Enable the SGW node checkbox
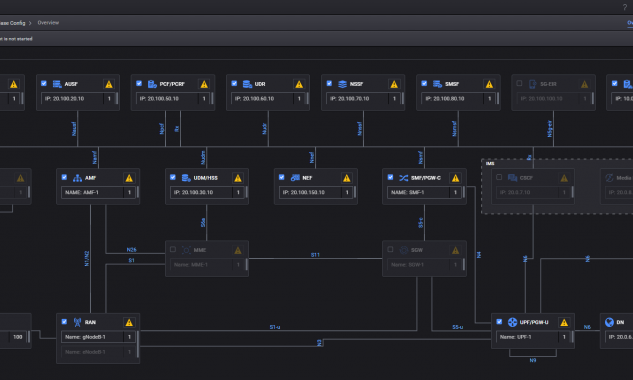 (390, 249)
